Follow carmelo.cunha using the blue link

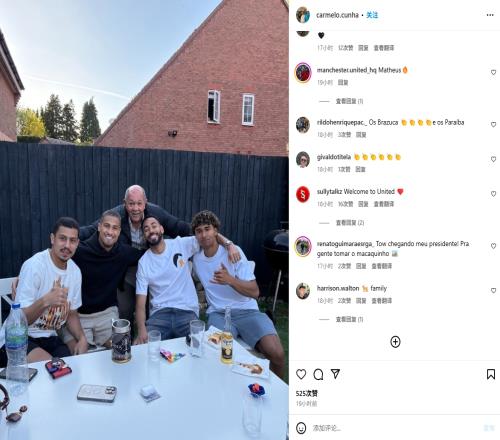tap(372, 15)
